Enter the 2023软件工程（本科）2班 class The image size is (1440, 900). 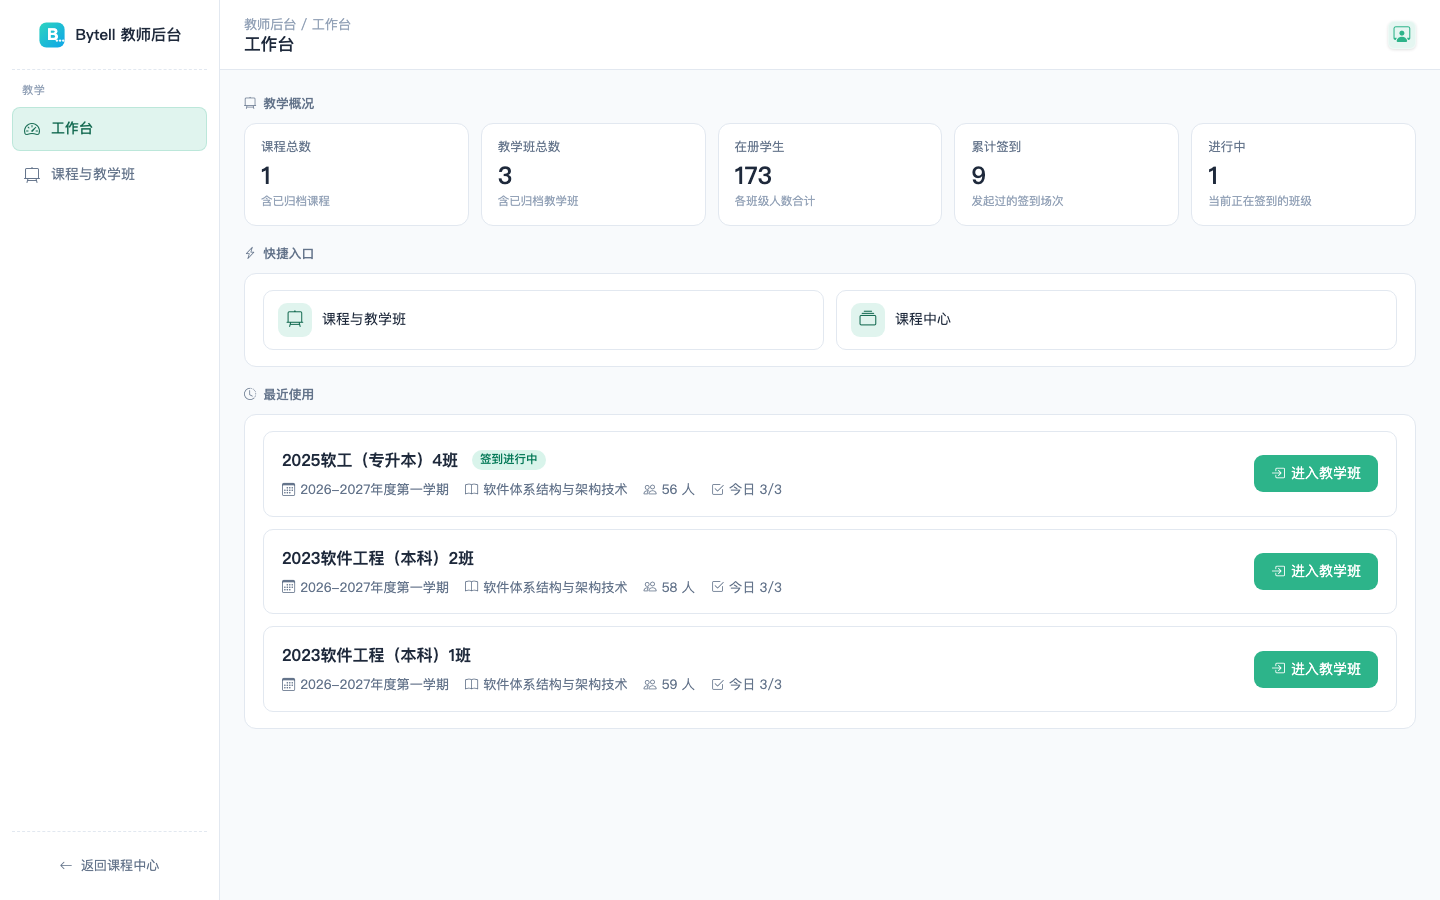click(1316, 571)
